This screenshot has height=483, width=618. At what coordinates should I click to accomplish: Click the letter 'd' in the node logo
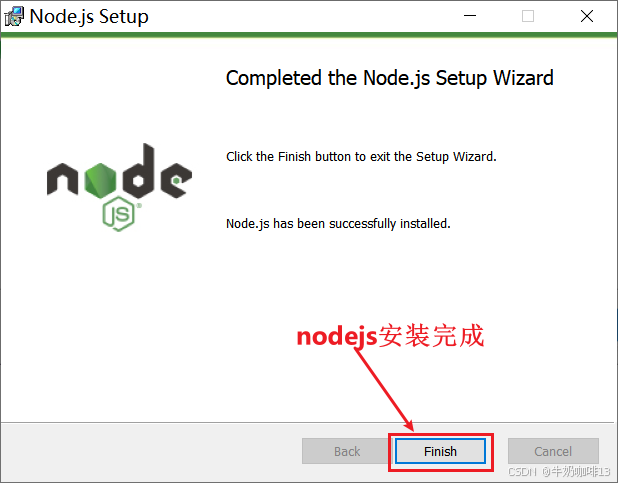tap(138, 171)
